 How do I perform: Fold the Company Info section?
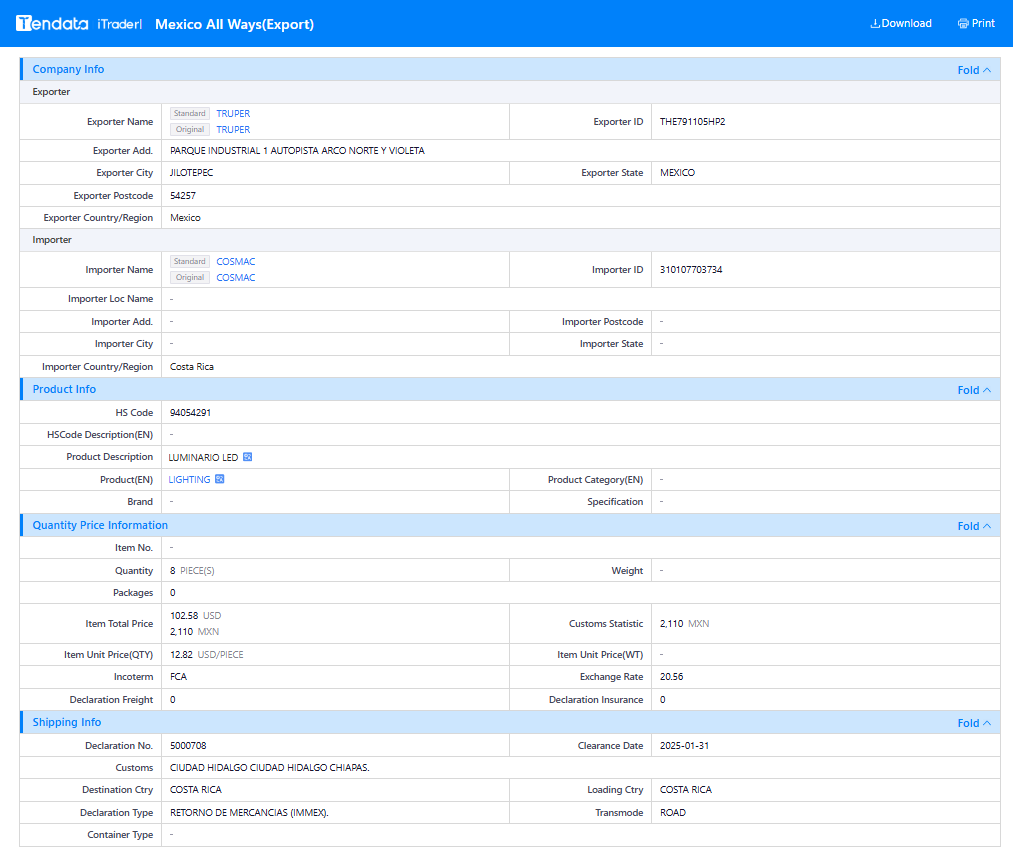pos(974,70)
